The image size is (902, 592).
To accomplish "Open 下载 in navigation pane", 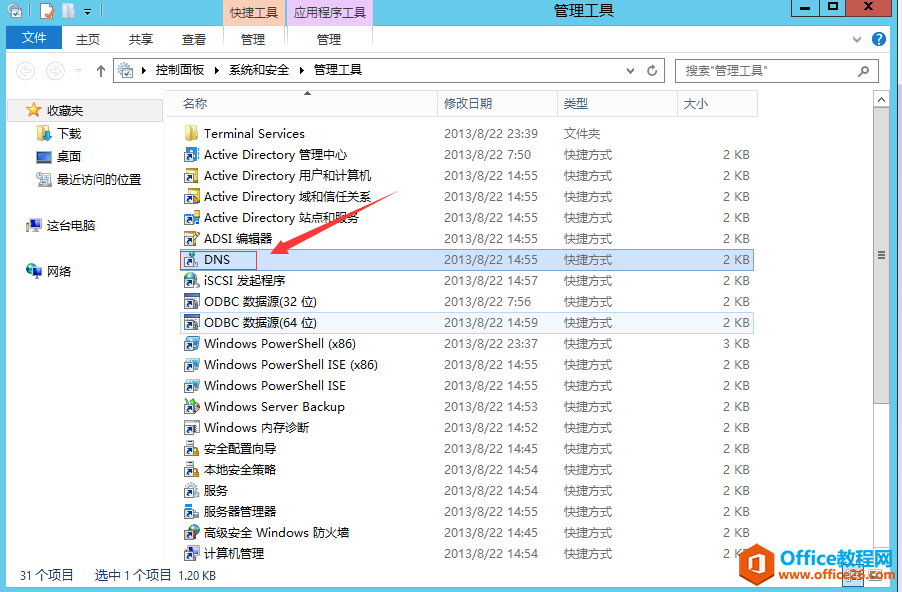I will tap(69, 133).
